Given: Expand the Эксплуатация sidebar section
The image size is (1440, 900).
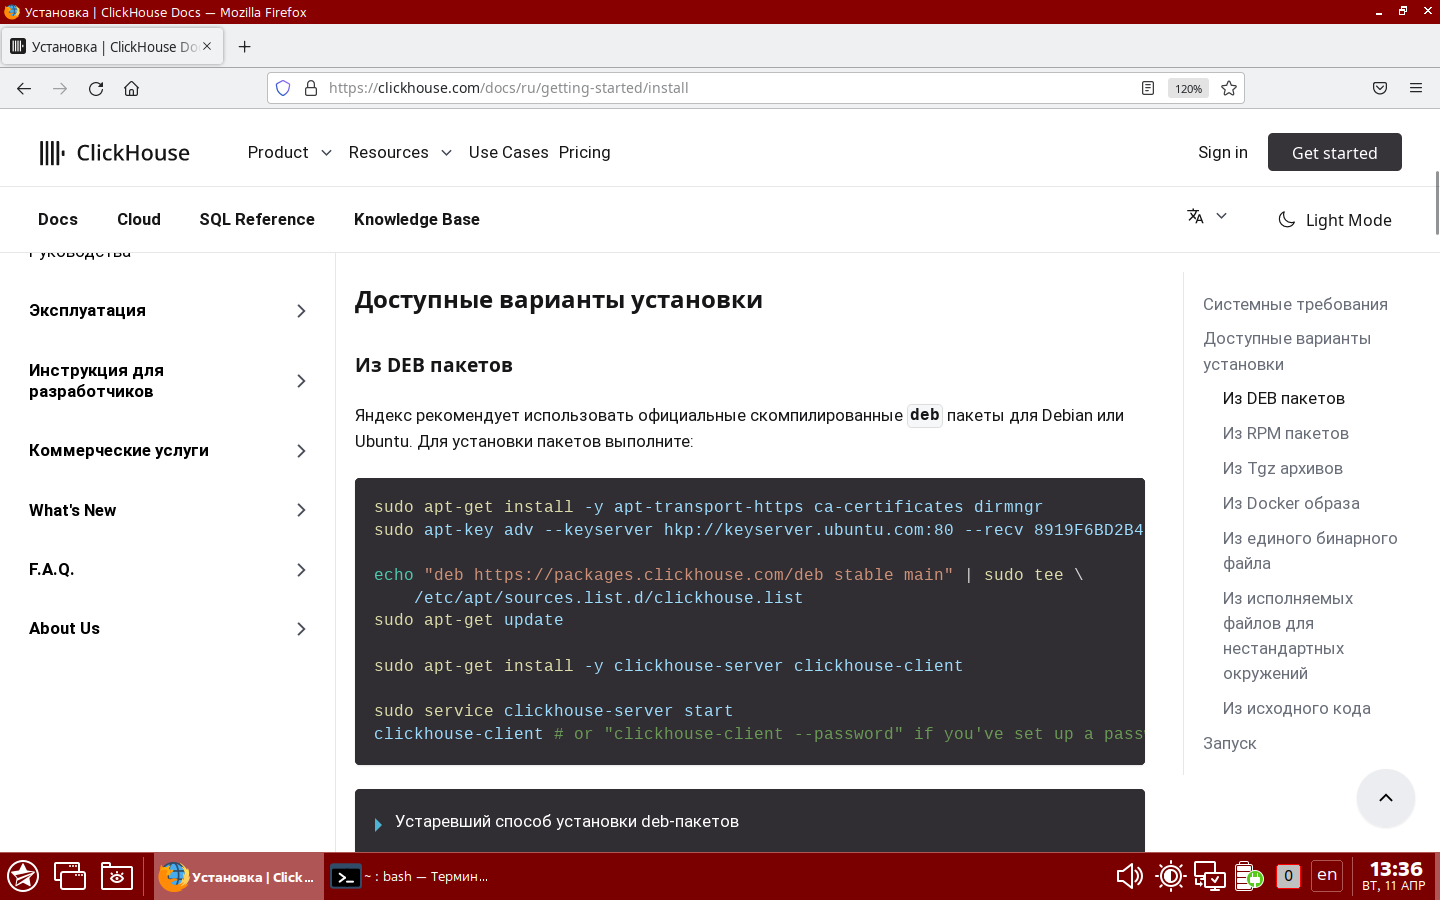Looking at the screenshot, I should coord(168,311).
